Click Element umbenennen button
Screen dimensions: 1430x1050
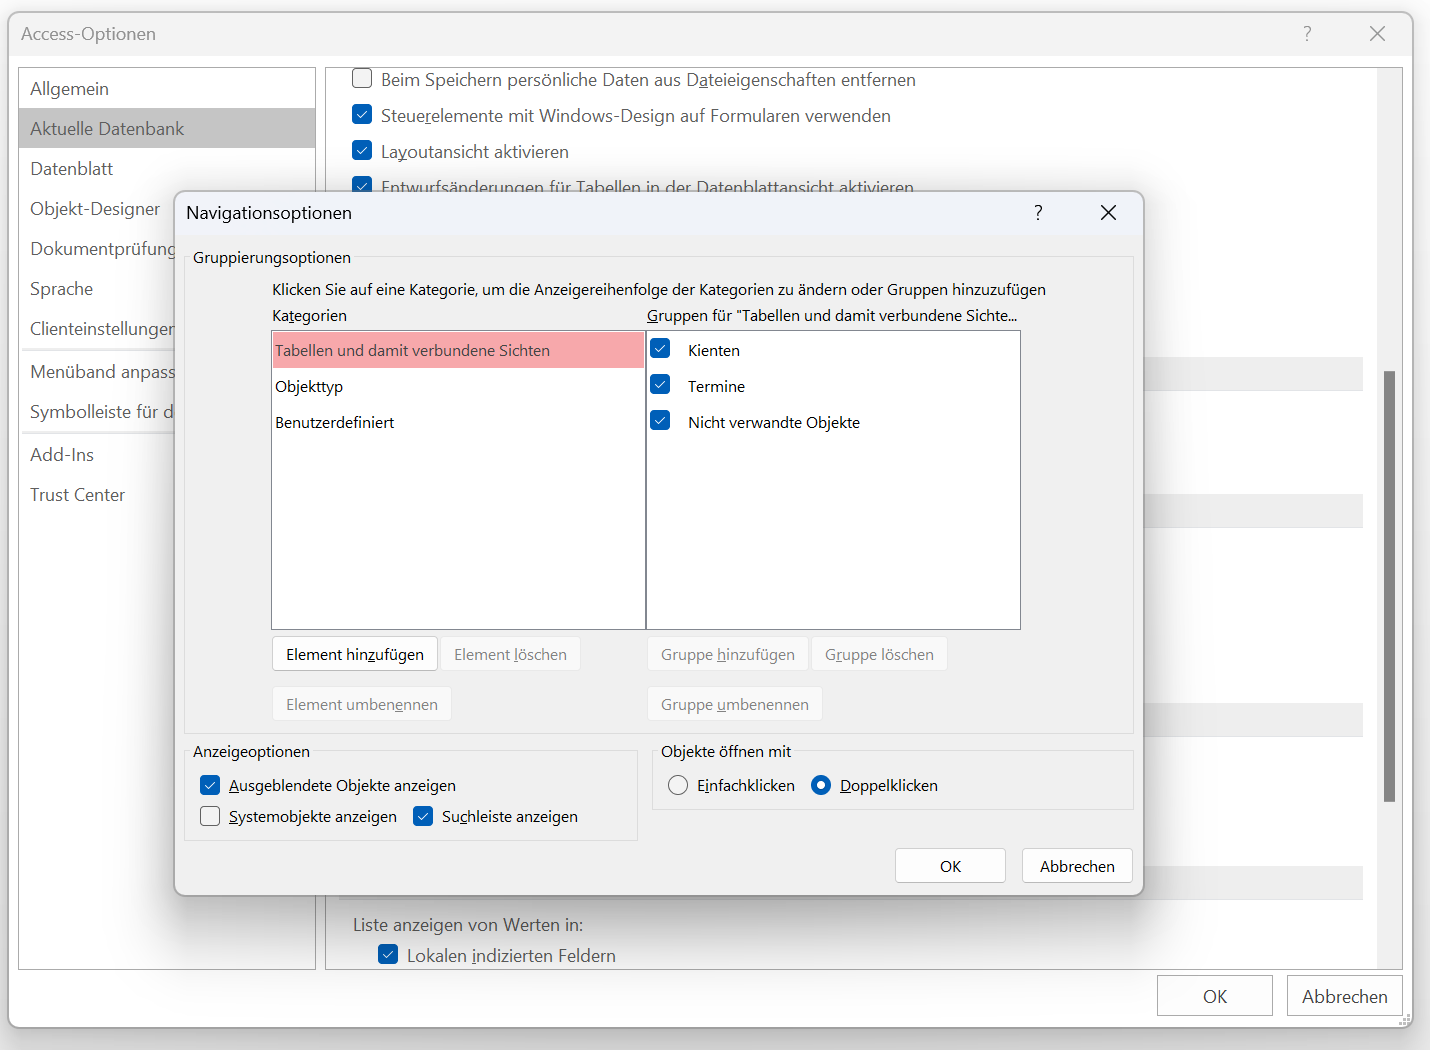[x=362, y=704]
